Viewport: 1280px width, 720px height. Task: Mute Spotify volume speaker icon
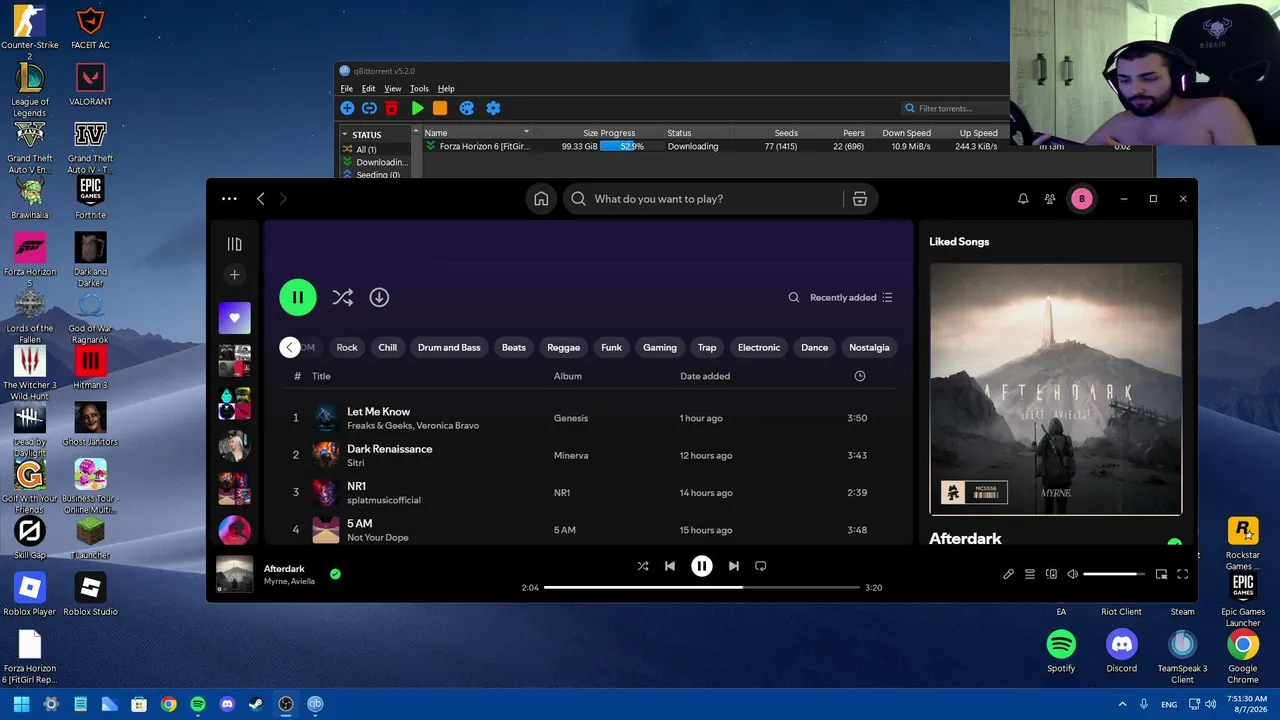point(1072,574)
